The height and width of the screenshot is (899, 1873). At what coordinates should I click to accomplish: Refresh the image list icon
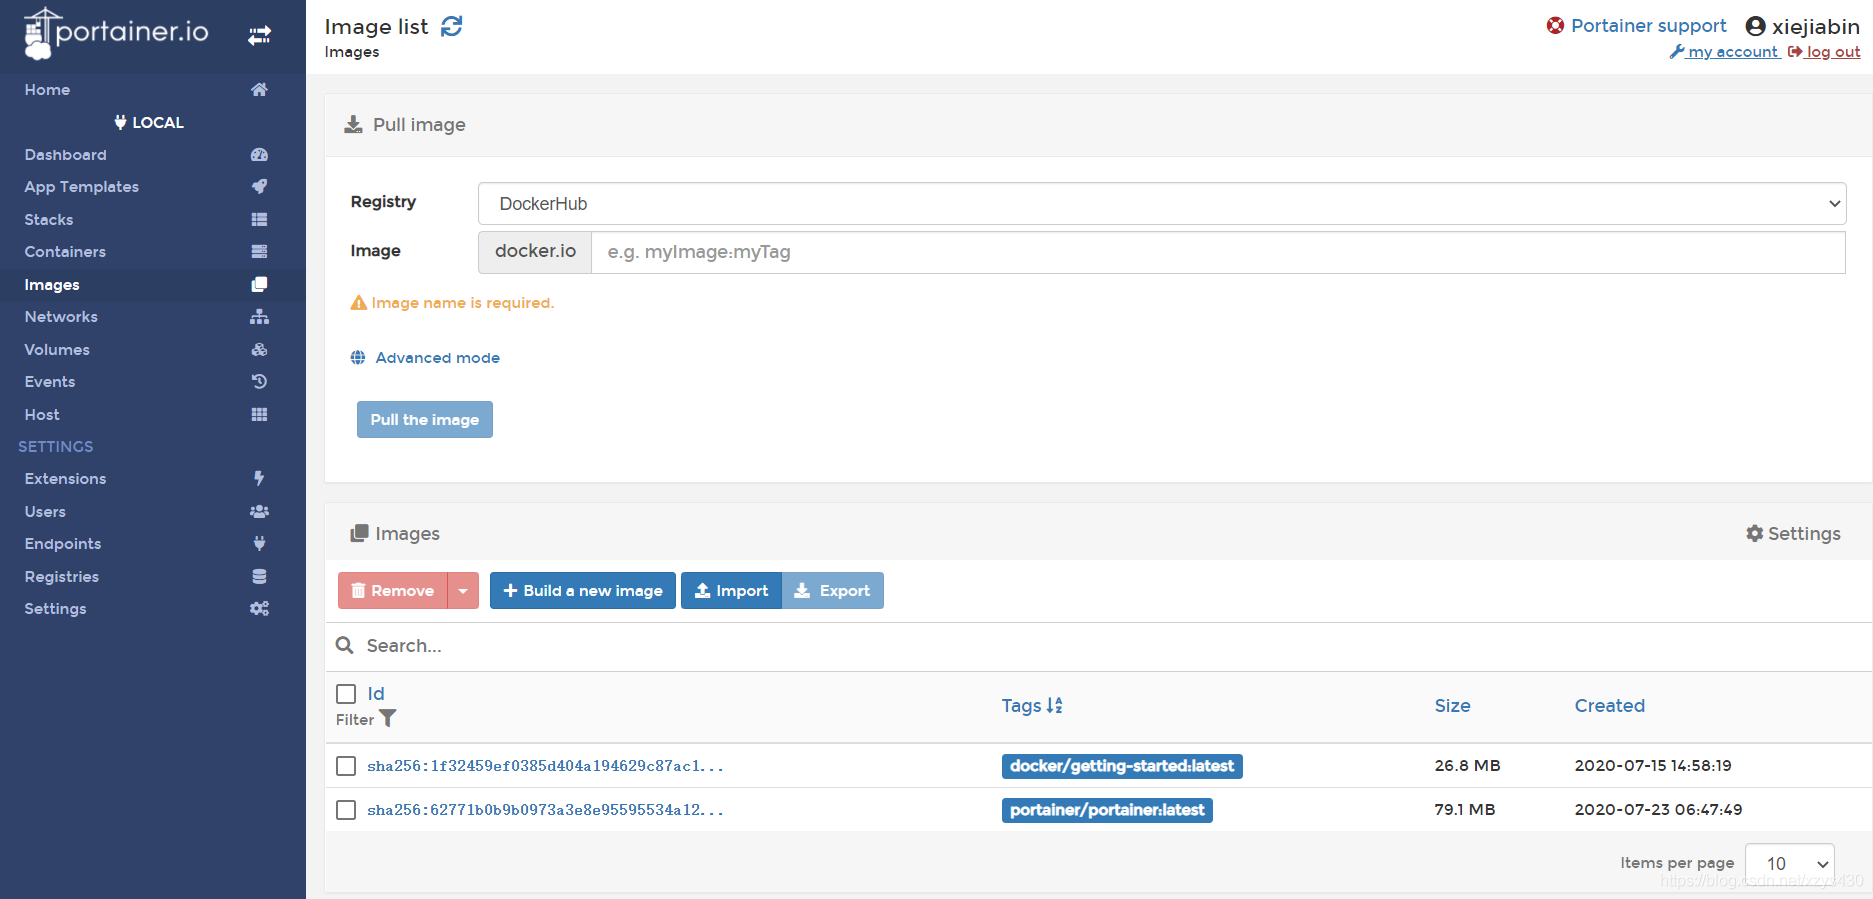(x=452, y=26)
